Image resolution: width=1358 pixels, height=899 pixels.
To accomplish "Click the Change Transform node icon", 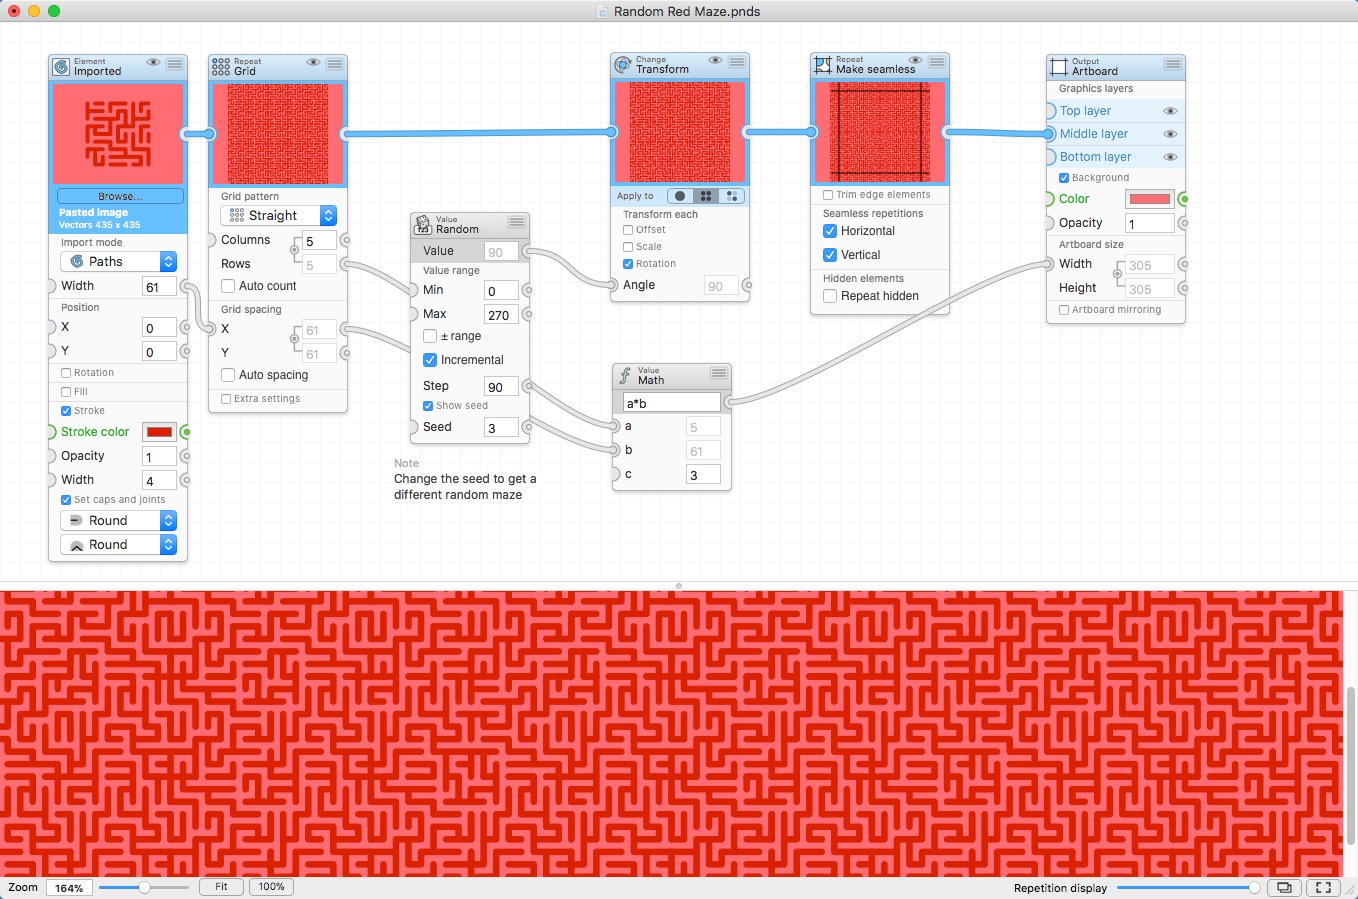I will (x=623, y=65).
